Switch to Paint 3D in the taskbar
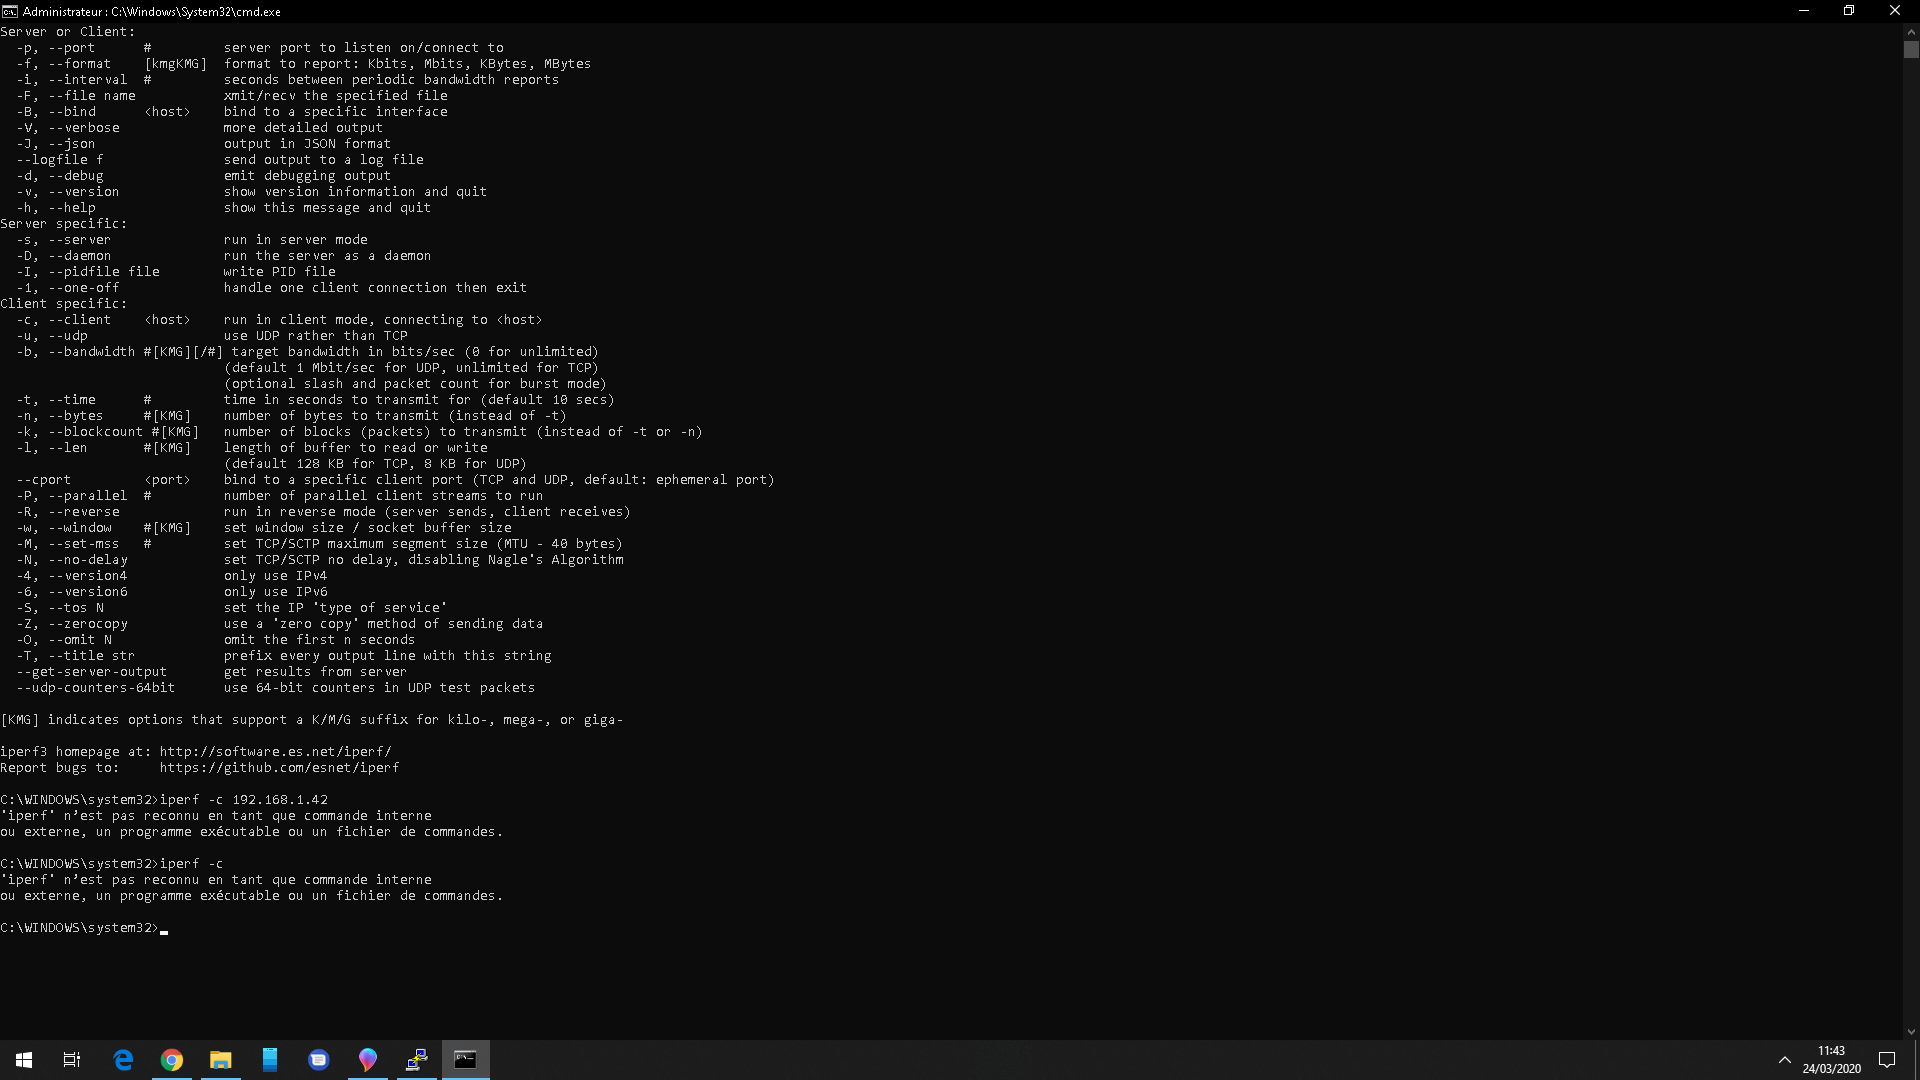Viewport: 1920px width, 1080px height. pyautogui.click(x=368, y=1060)
